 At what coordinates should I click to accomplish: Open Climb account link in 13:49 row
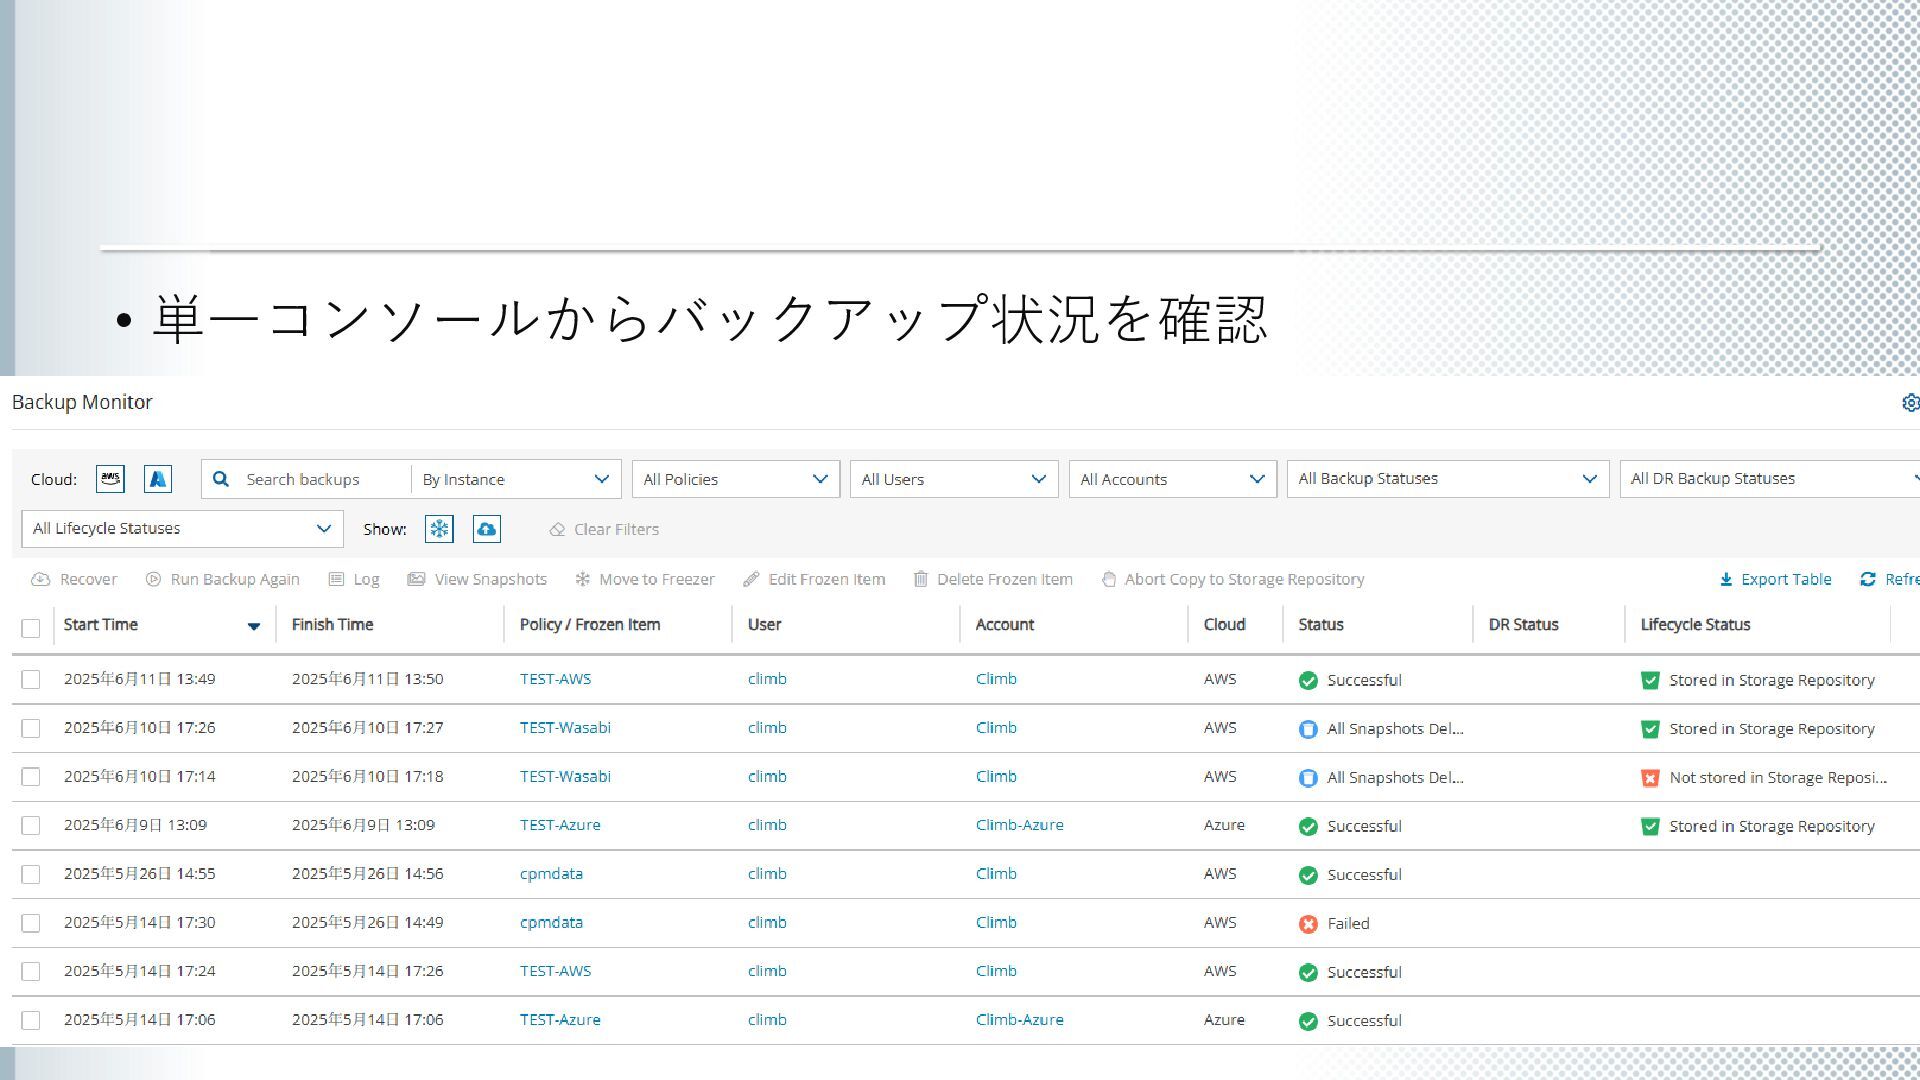996,679
